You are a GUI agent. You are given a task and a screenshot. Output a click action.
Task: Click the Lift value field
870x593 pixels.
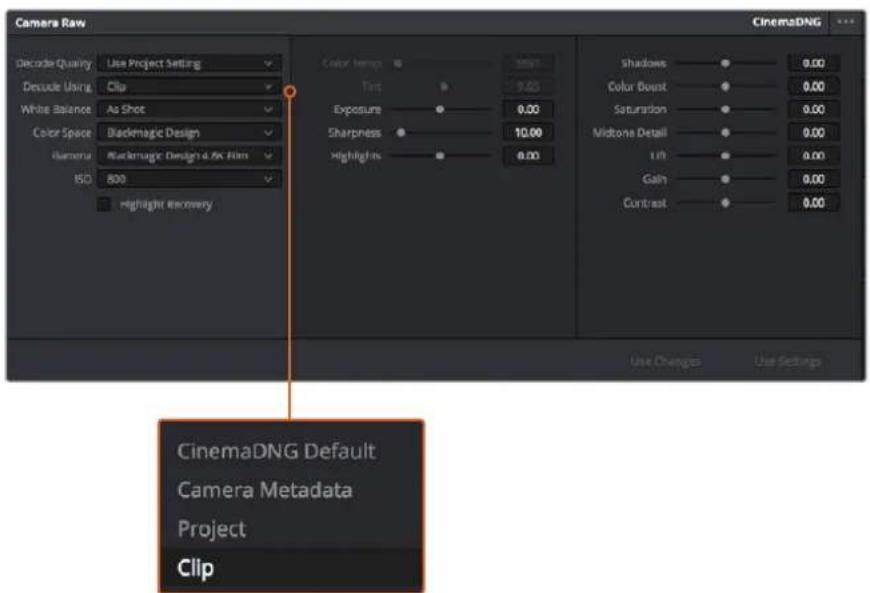pos(813,156)
